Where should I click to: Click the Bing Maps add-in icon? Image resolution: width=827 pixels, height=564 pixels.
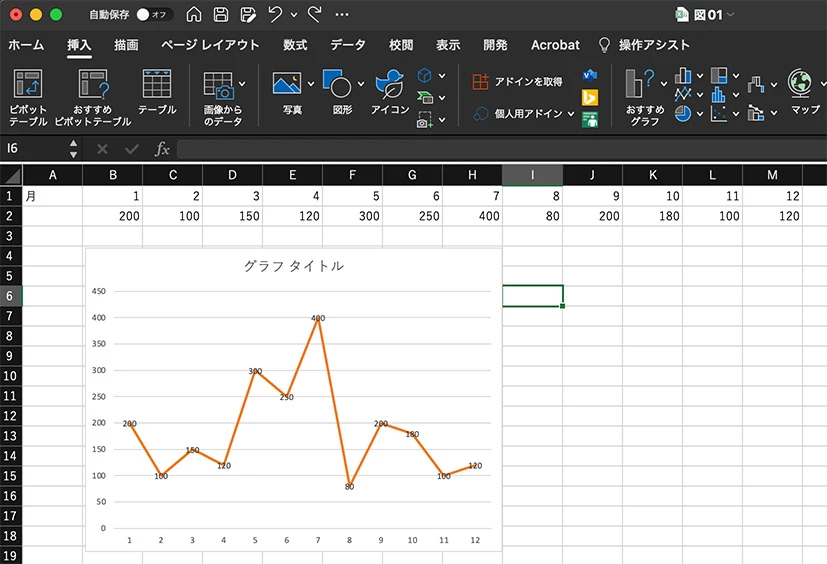(590, 98)
